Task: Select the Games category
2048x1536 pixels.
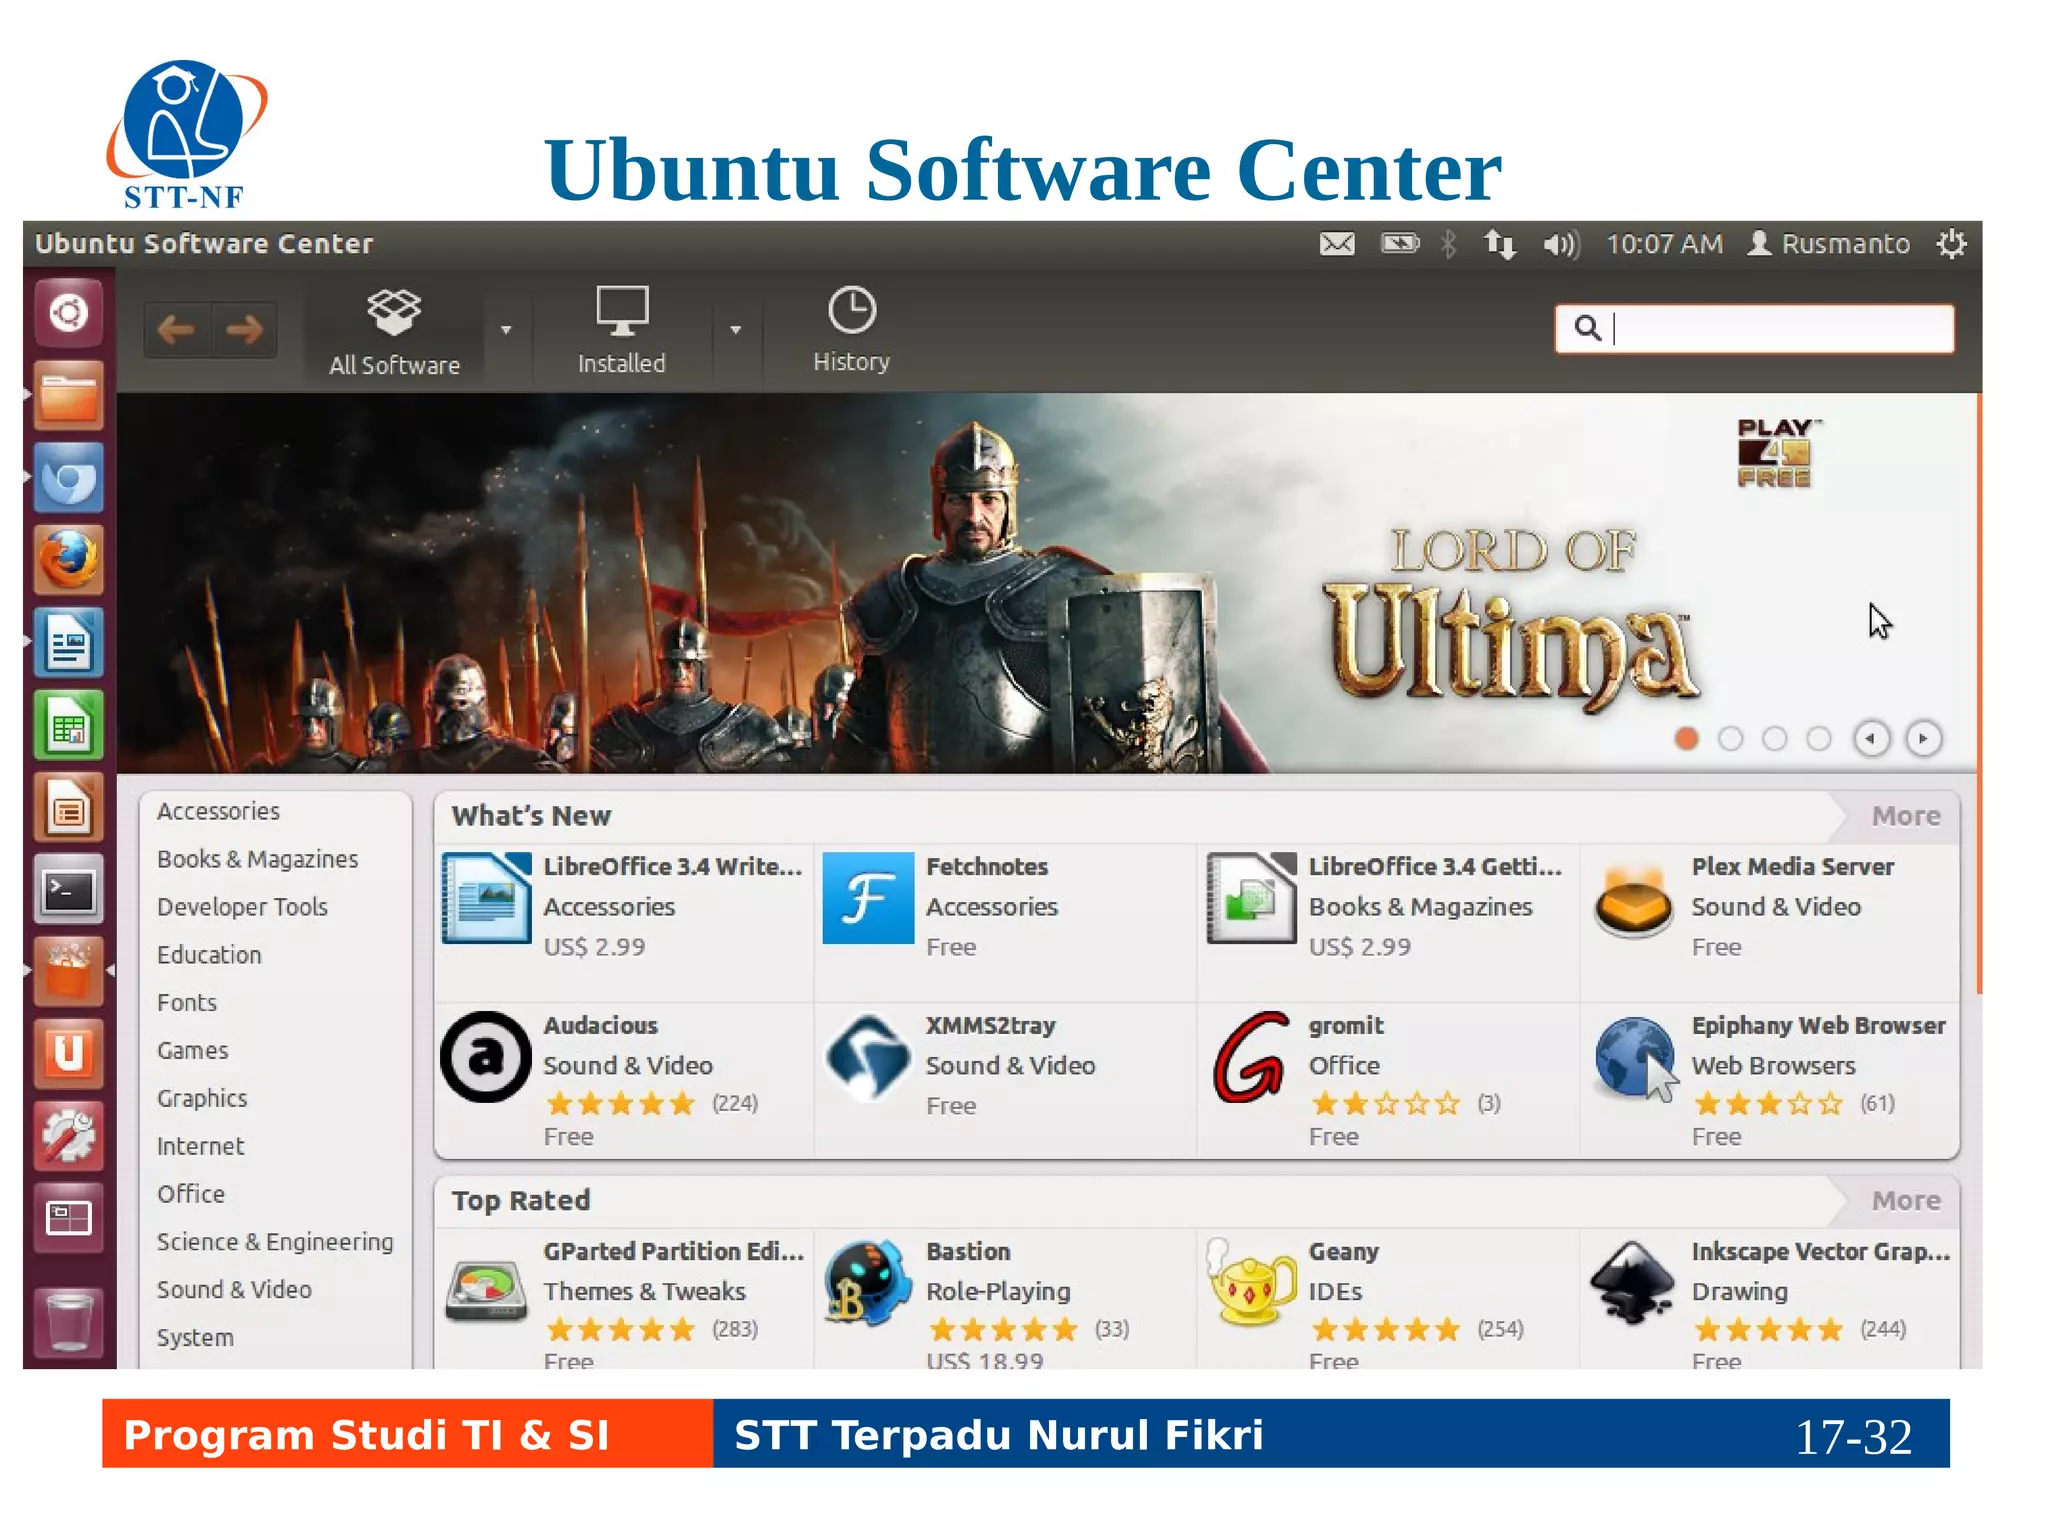Action: tap(192, 1050)
